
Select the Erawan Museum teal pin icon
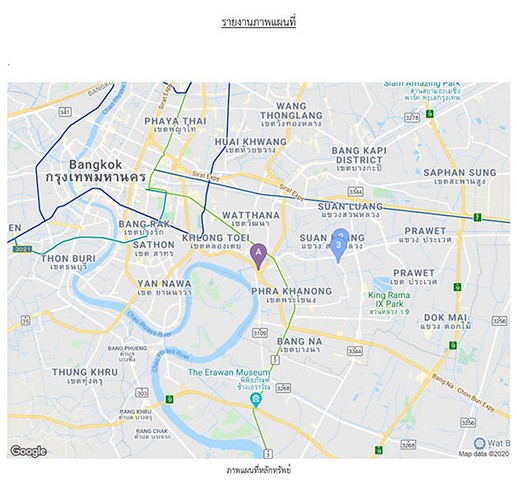tap(256, 400)
